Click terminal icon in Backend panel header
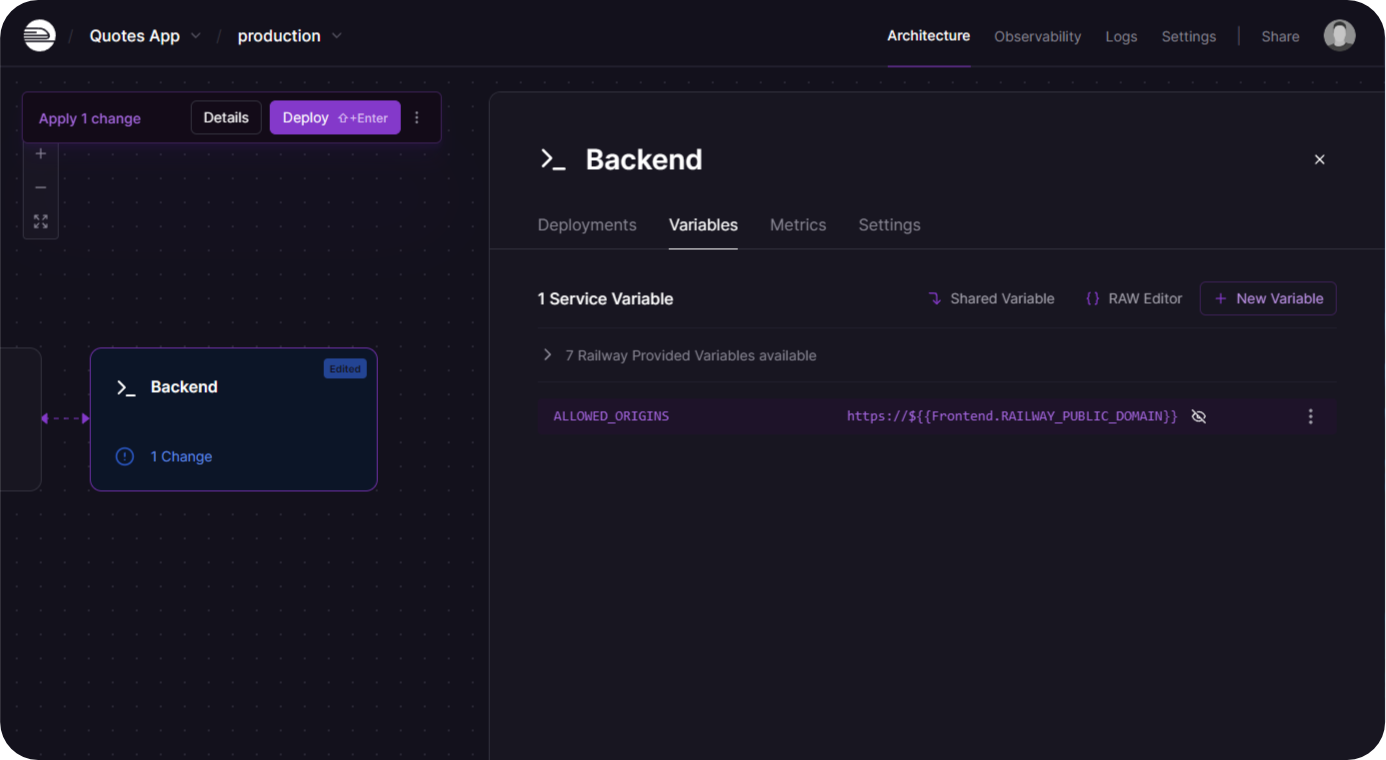This screenshot has width=1386, height=760. pyautogui.click(x=553, y=160)
